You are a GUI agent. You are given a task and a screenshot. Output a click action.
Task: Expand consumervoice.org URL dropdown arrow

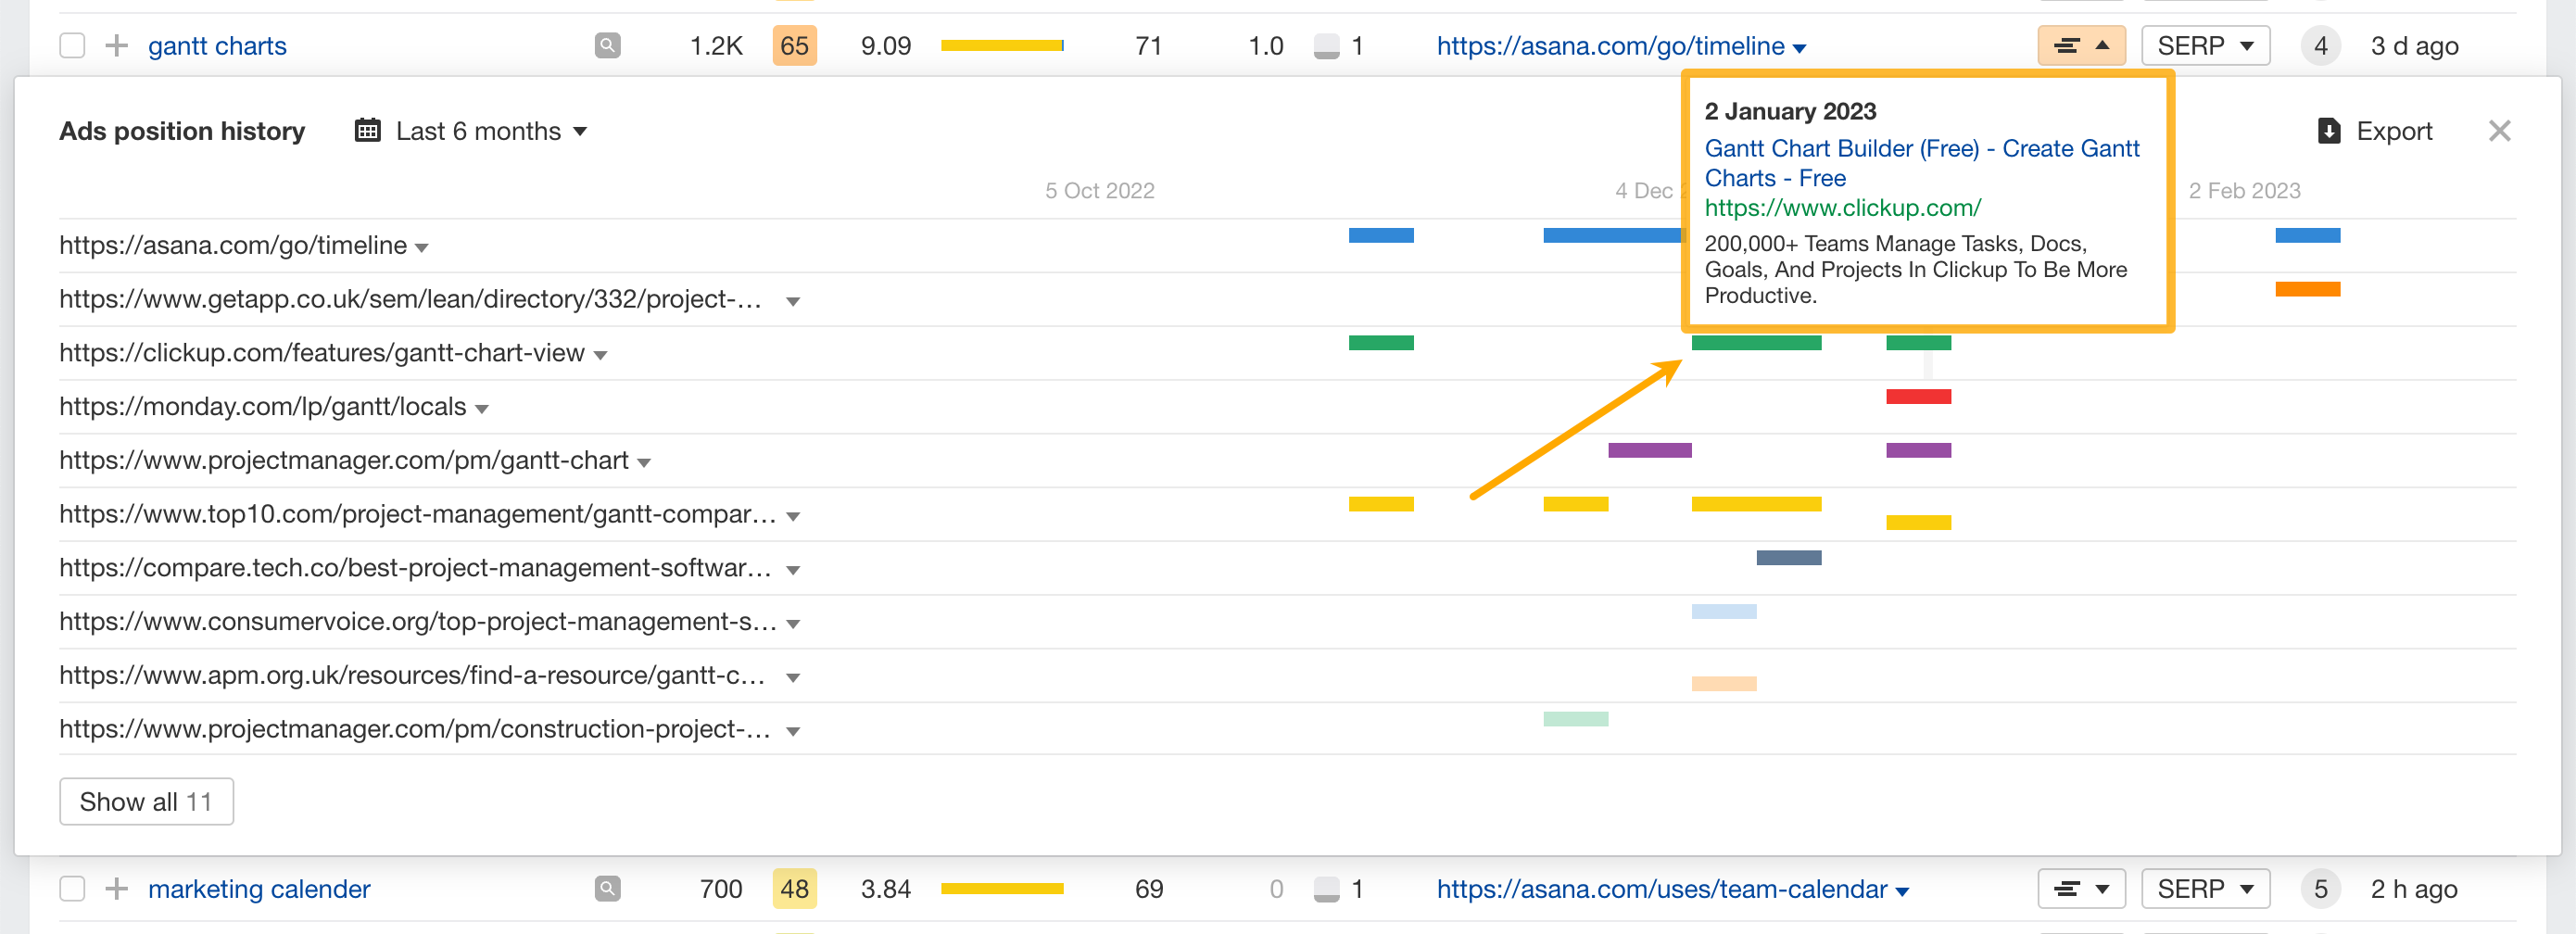tap(793, 624)
